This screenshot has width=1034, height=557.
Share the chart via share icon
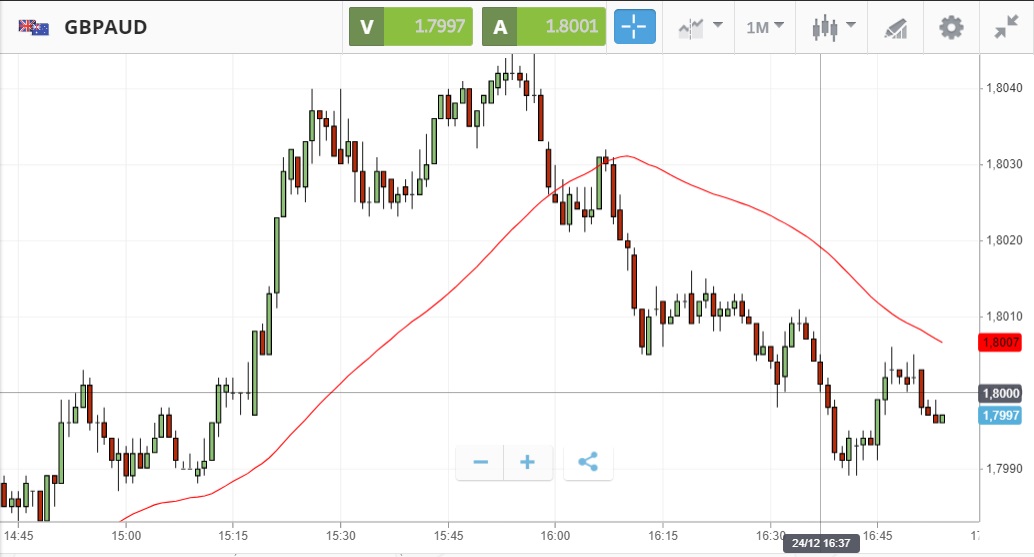[588, 462]
